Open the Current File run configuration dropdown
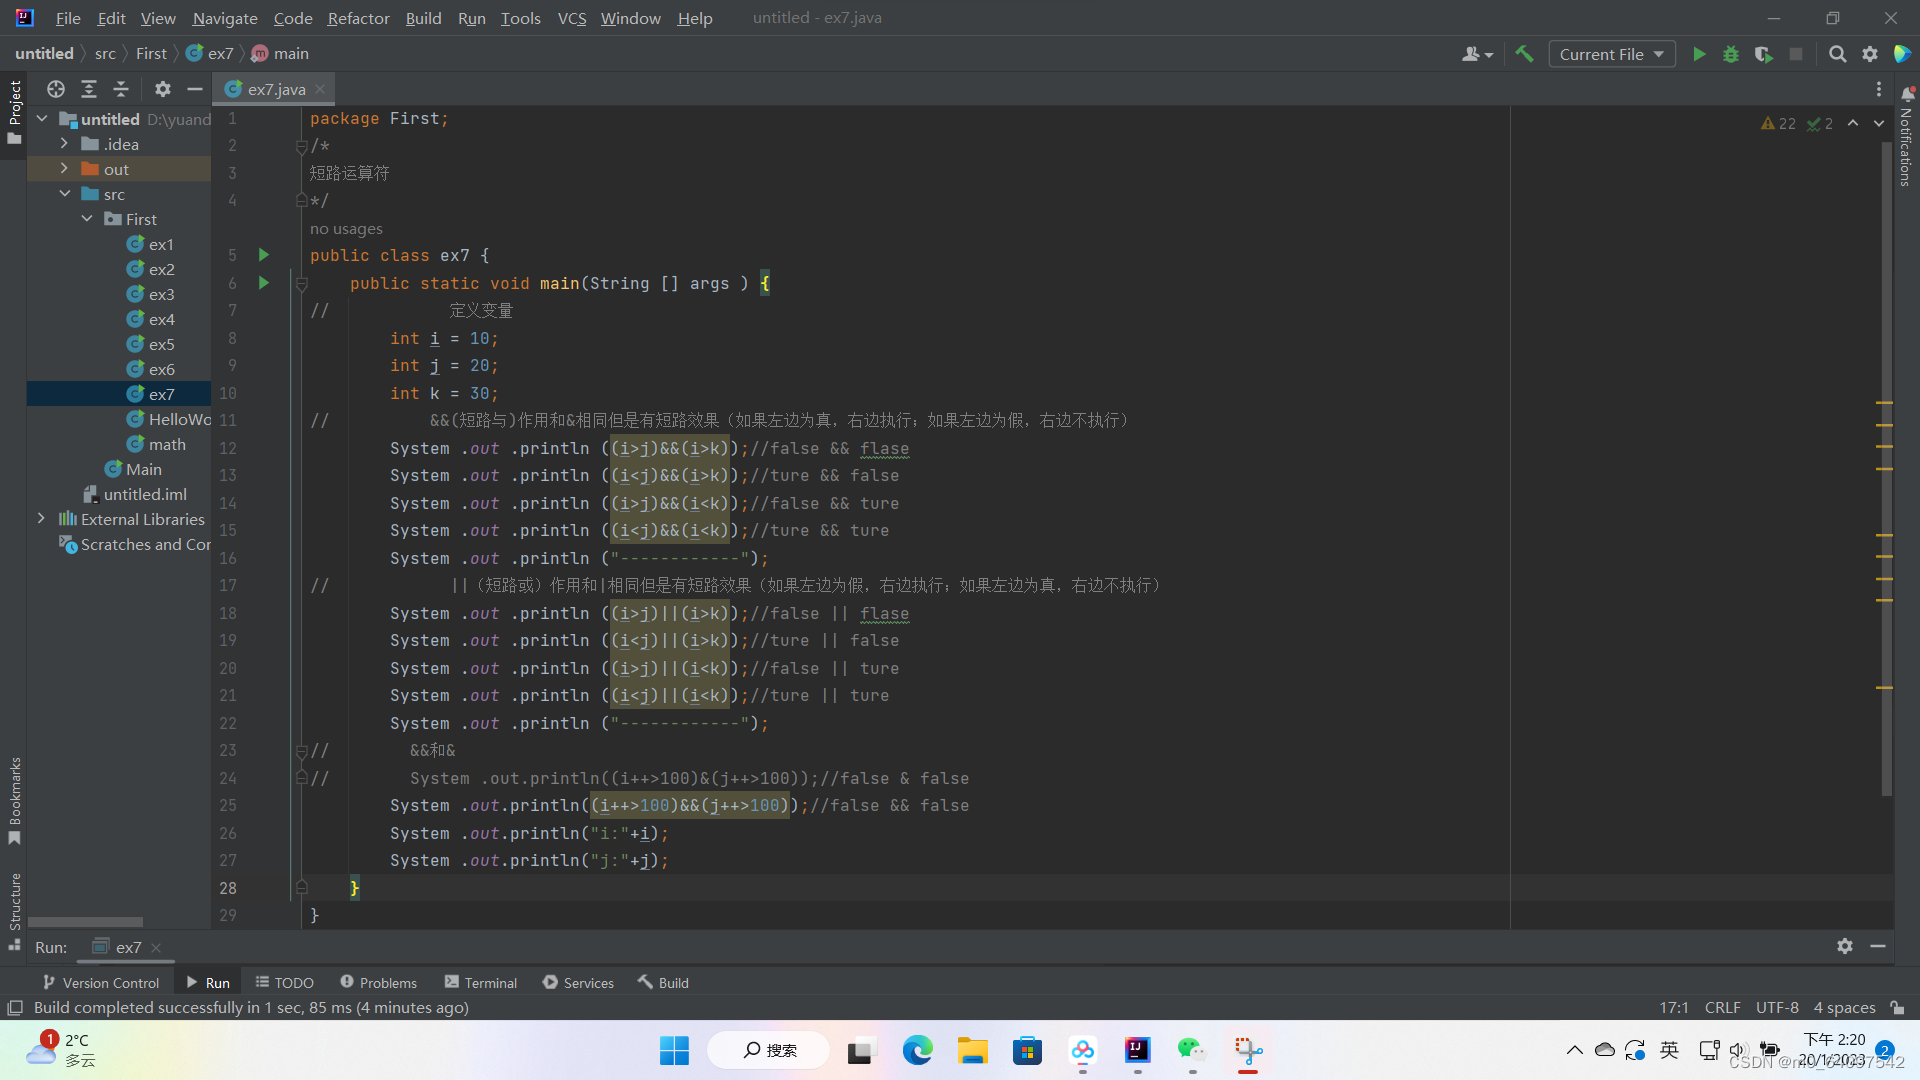This screenshot has width=1920, height=1080. 1611,54
